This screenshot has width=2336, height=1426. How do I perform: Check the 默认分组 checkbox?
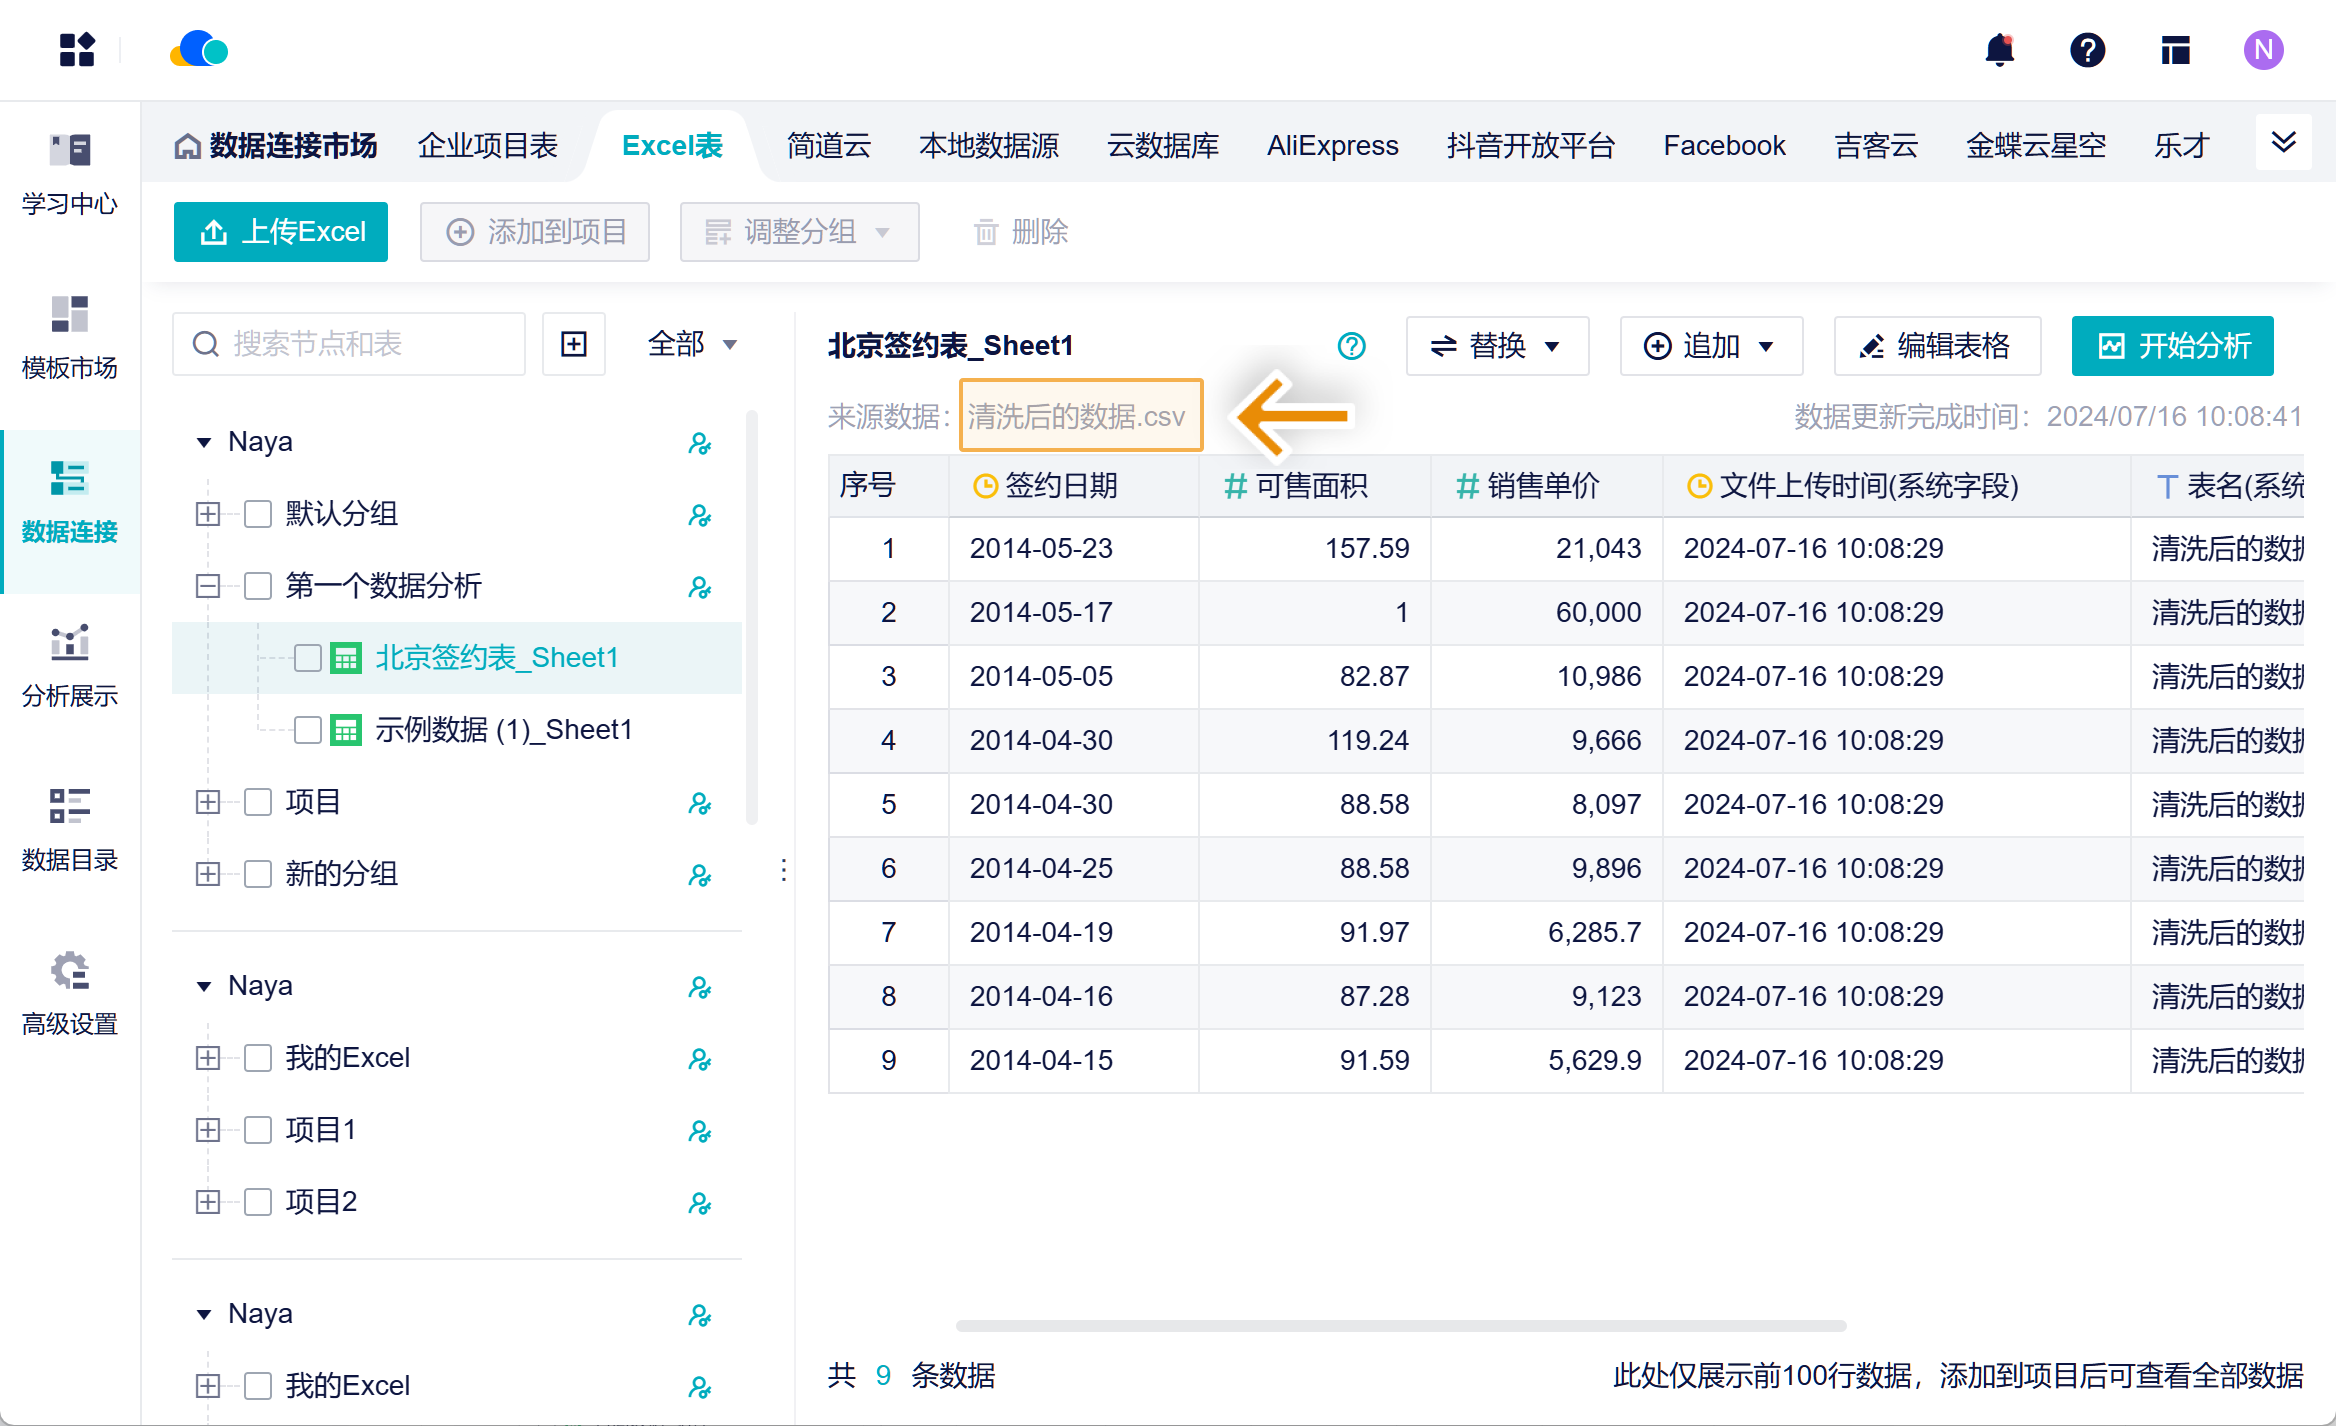click(x=258, y=514)
